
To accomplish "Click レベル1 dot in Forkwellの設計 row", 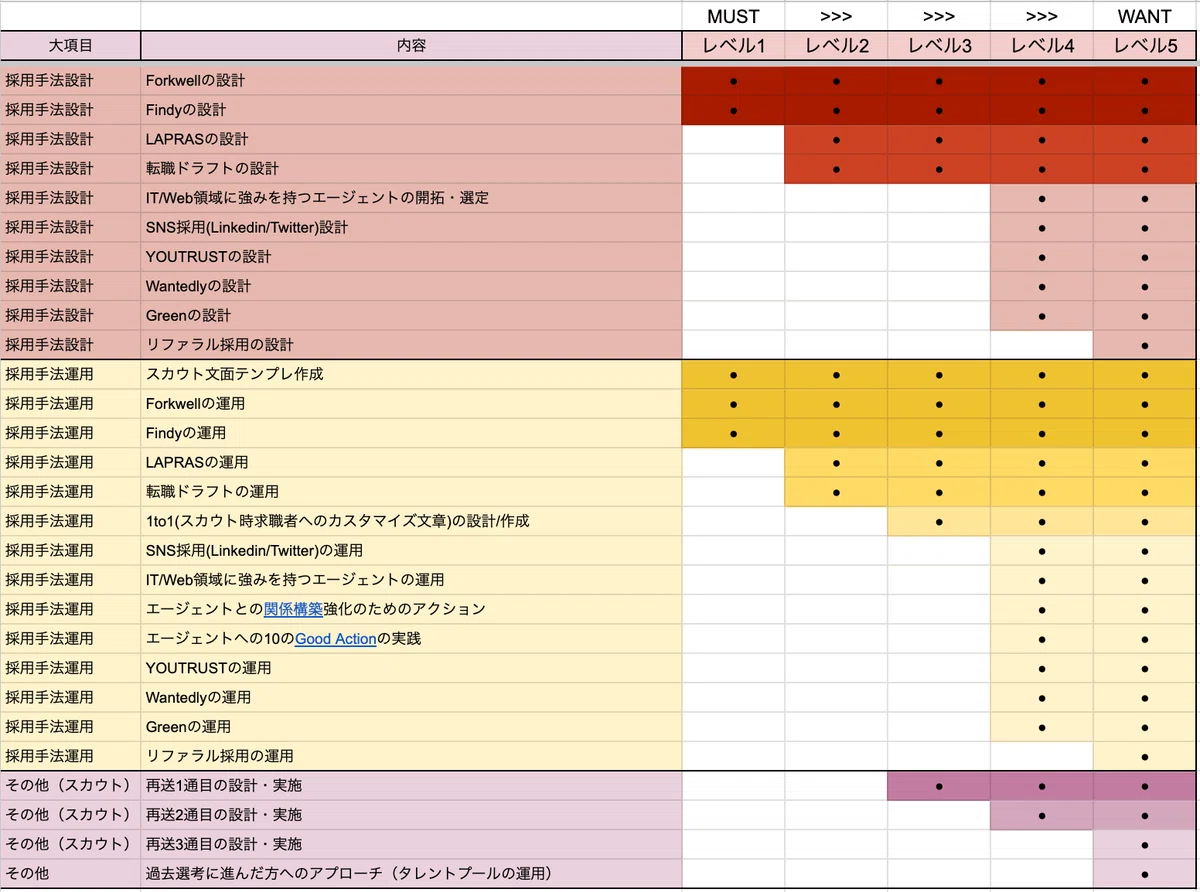I will pyautogui.click(x=733, y=81).
